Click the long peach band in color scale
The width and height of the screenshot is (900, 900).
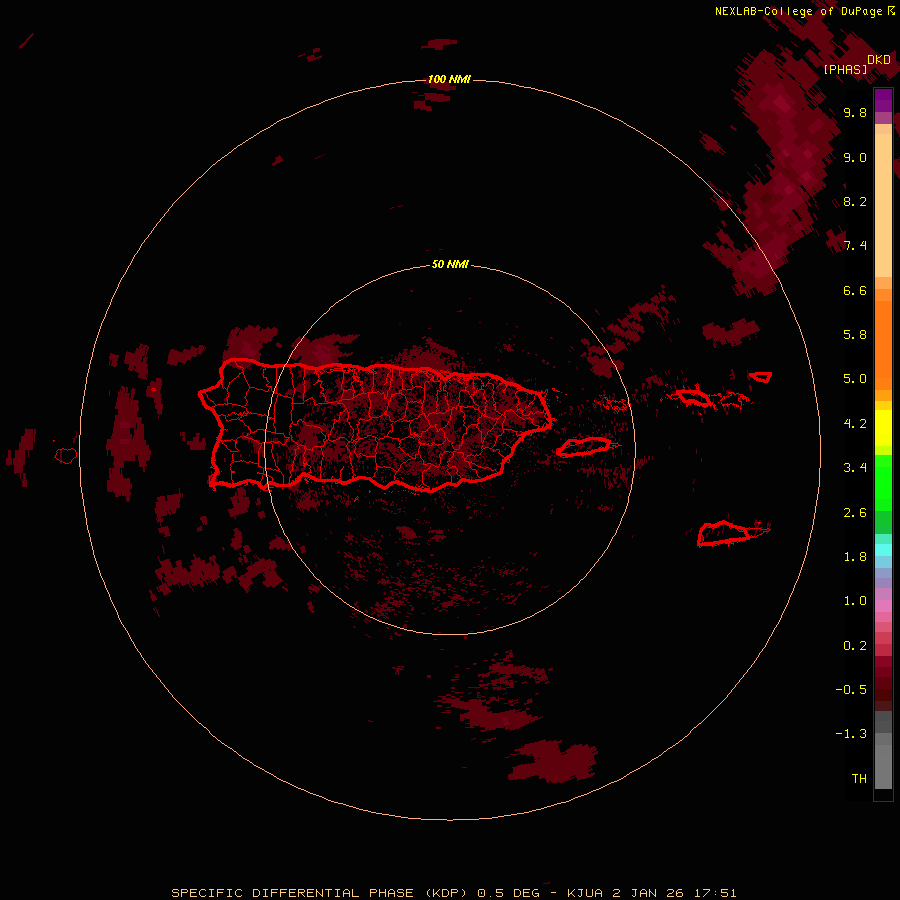coord(883,205)
